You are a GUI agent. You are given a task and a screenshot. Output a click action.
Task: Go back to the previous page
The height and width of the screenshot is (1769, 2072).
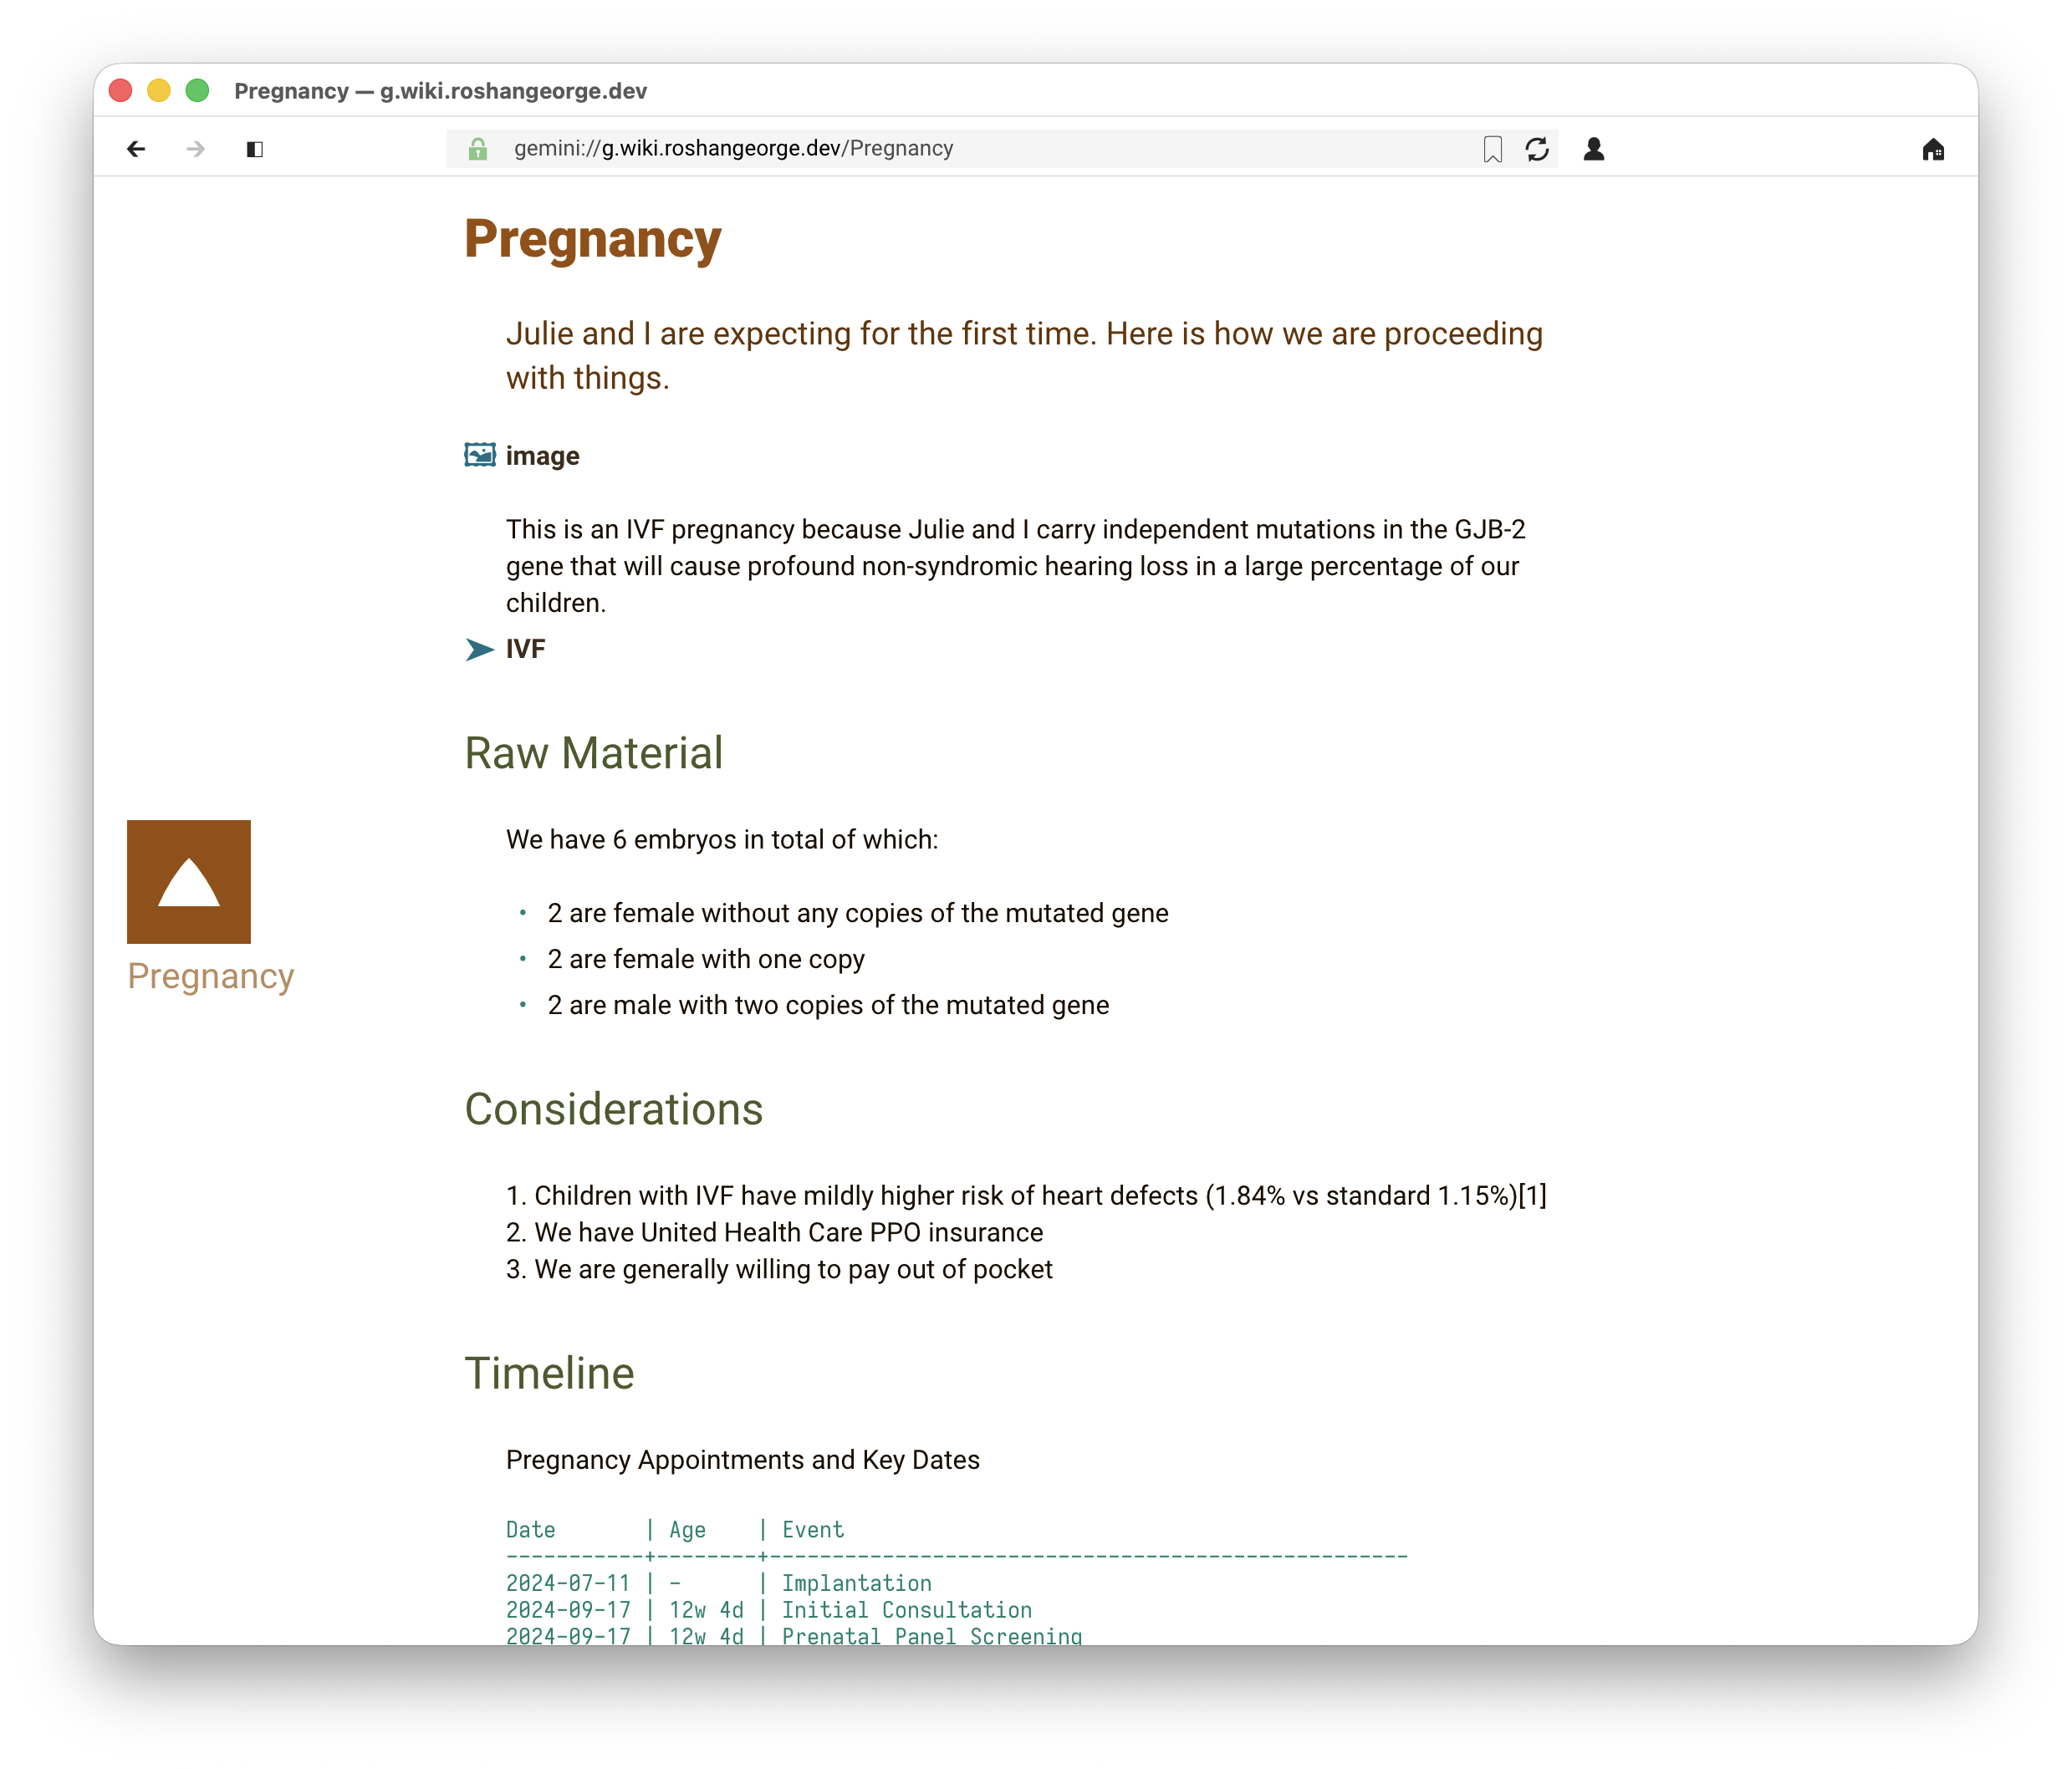[136, 149]
